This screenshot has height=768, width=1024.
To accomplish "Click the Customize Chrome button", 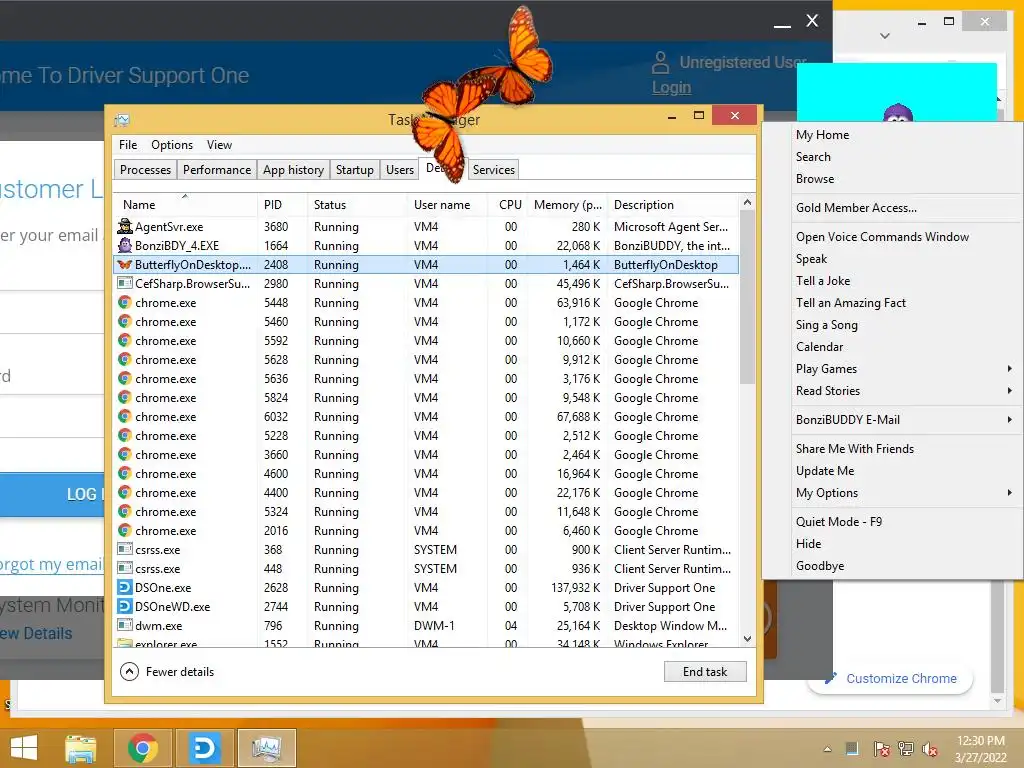I will [x=890, y=679].
